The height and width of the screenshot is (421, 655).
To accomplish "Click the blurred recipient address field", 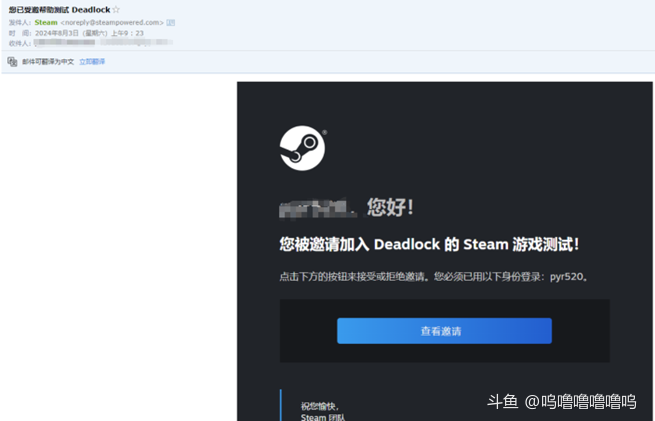I will click(100, 43).
